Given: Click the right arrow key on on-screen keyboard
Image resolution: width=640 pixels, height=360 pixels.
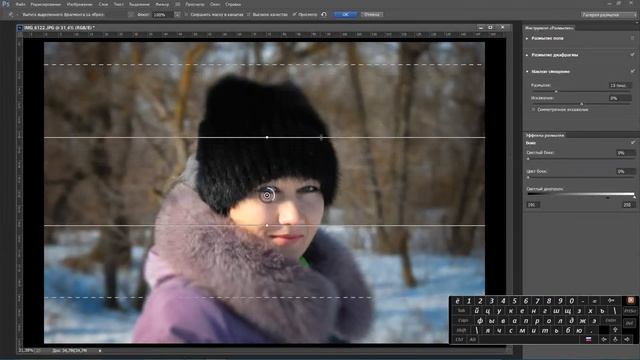Looking at the screenshot, I should 627,340.
